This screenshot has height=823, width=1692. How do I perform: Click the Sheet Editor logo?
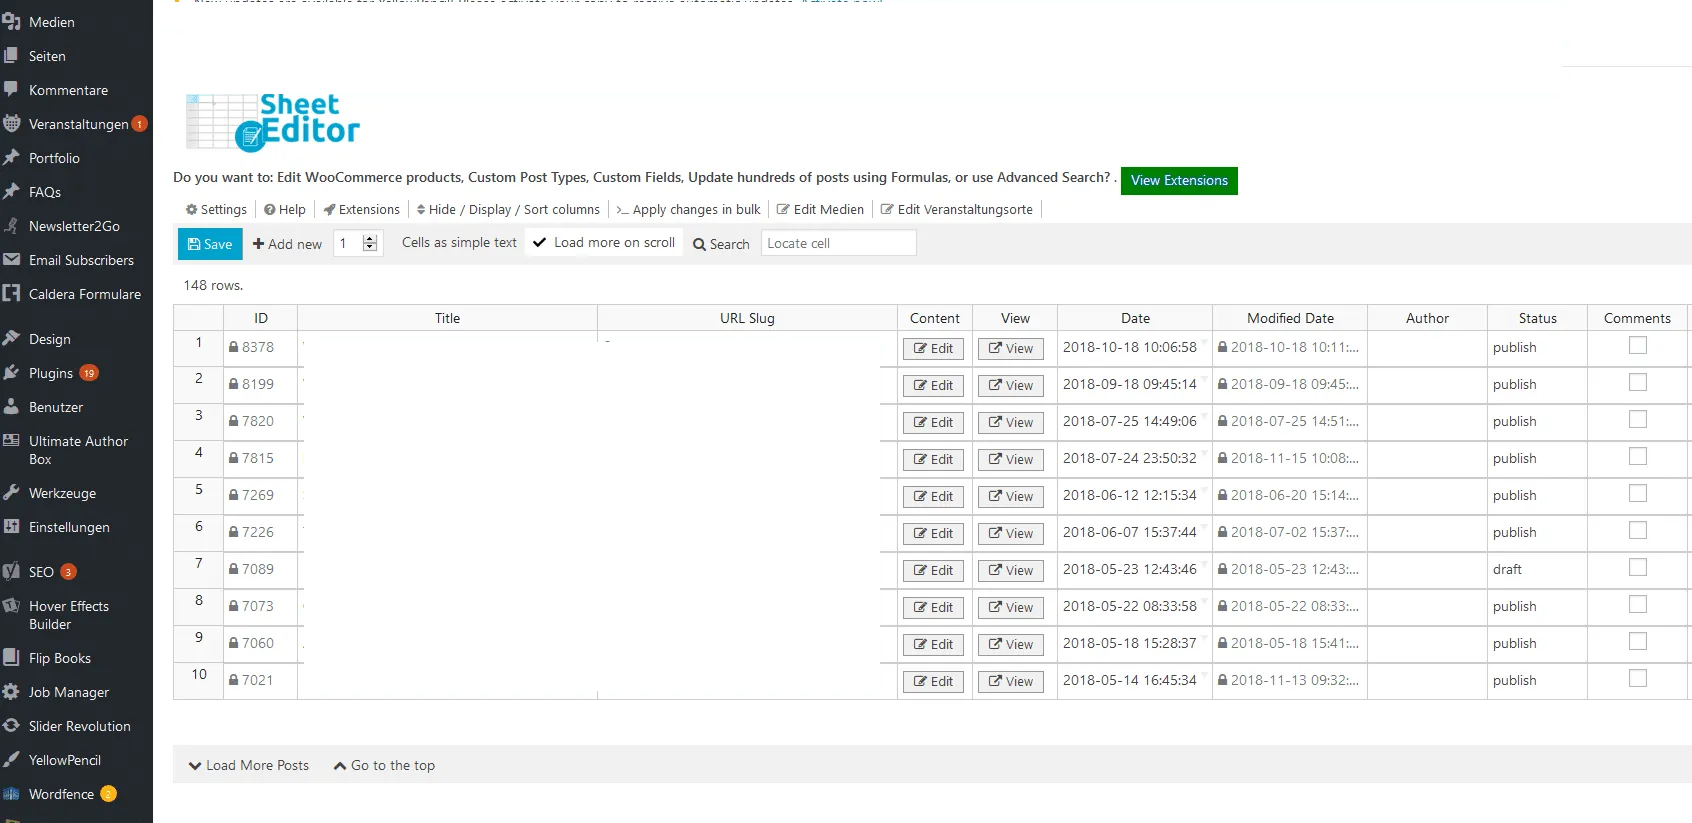click(272, 122)
